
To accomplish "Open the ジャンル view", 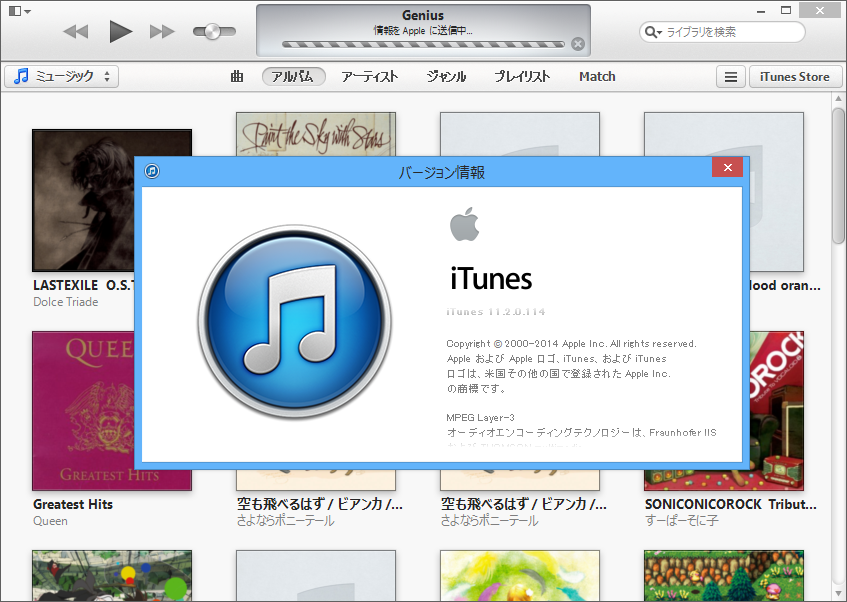I will 446,76.
